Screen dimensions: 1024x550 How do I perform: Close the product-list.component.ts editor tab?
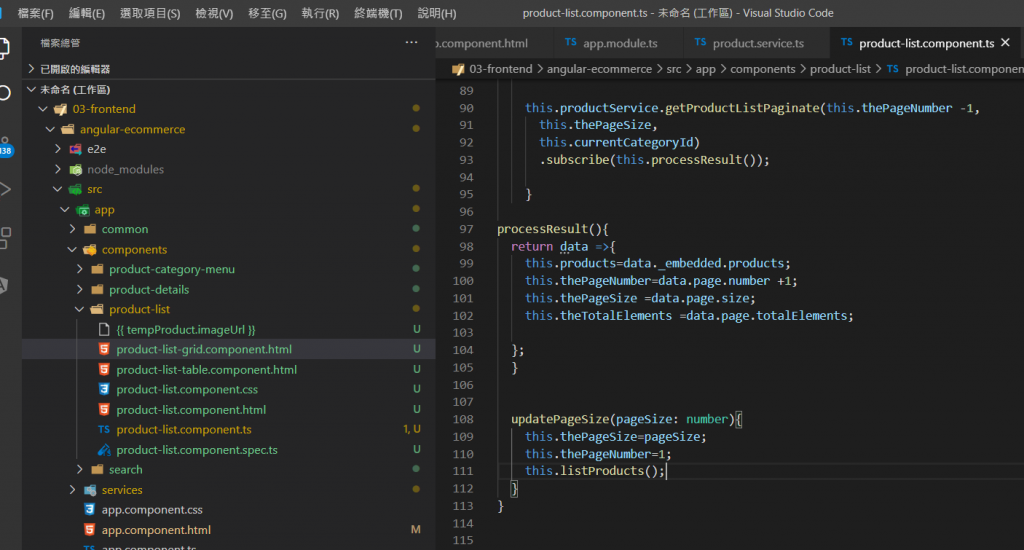pos(1007,43)
